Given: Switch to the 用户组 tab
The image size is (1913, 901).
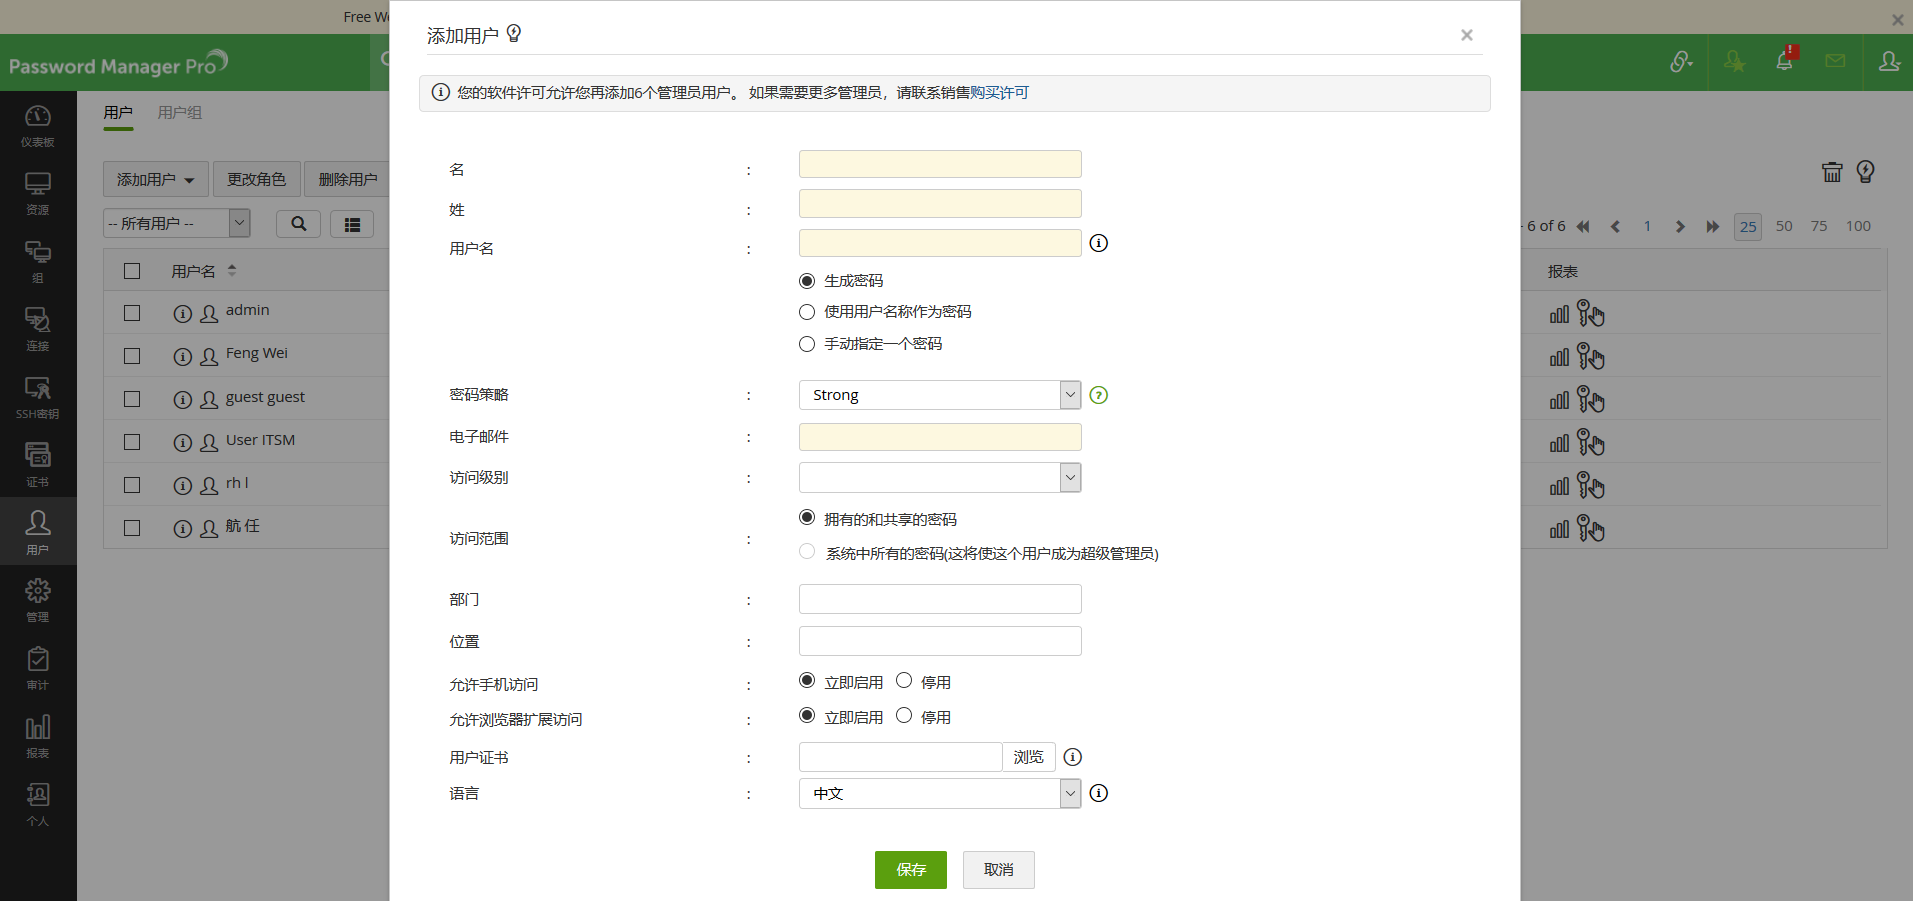Looking at the screenshot, I should click(180, 113).
